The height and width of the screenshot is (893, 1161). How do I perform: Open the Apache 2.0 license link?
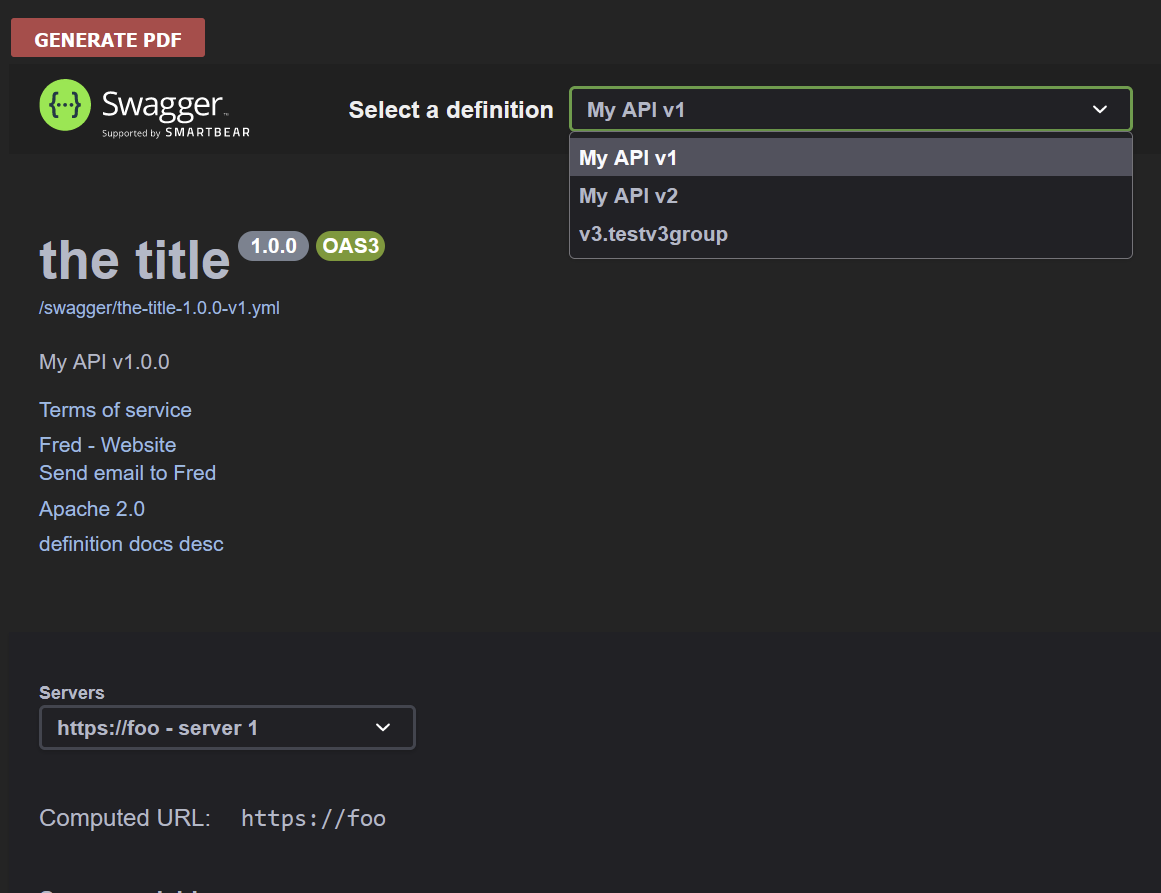(92, 509)
